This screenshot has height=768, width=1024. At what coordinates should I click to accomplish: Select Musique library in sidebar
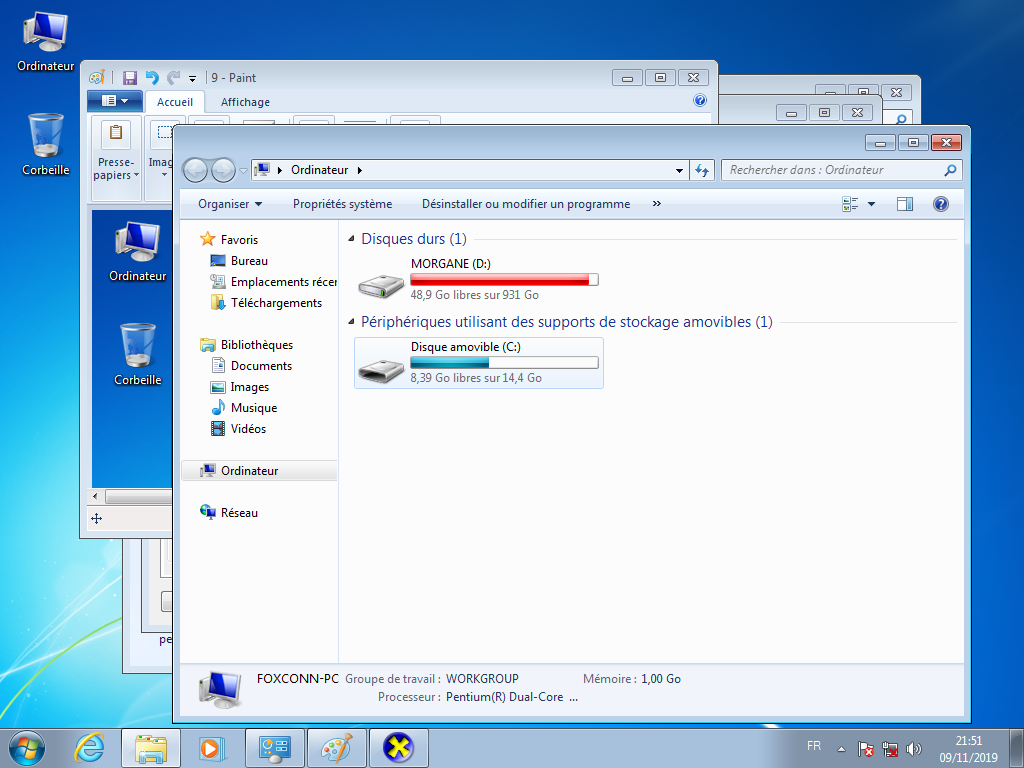pyautogui.click(x=253, y=408)
